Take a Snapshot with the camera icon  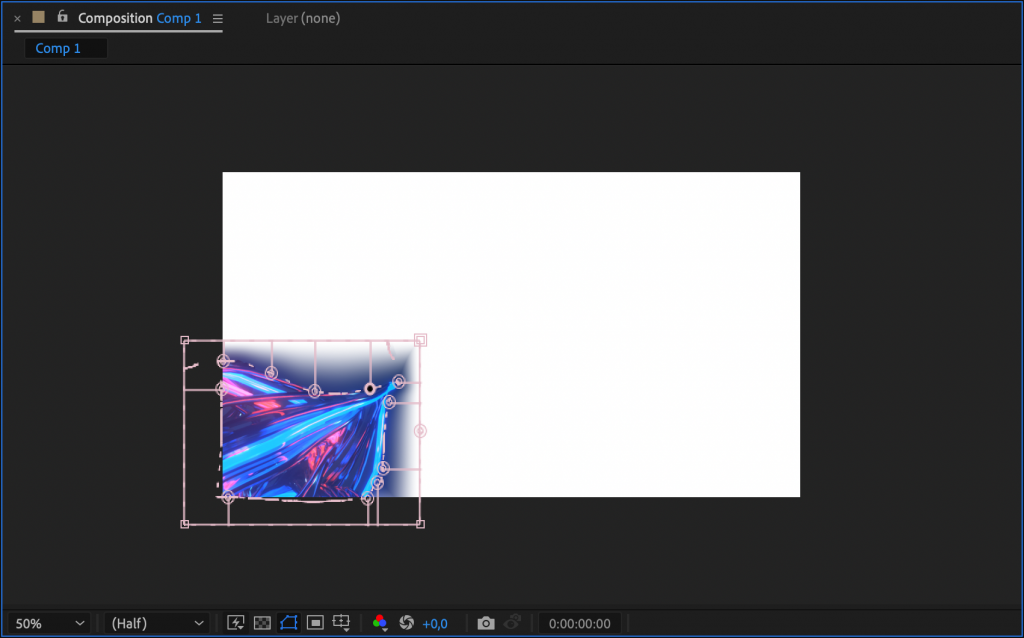click(486, 622)
